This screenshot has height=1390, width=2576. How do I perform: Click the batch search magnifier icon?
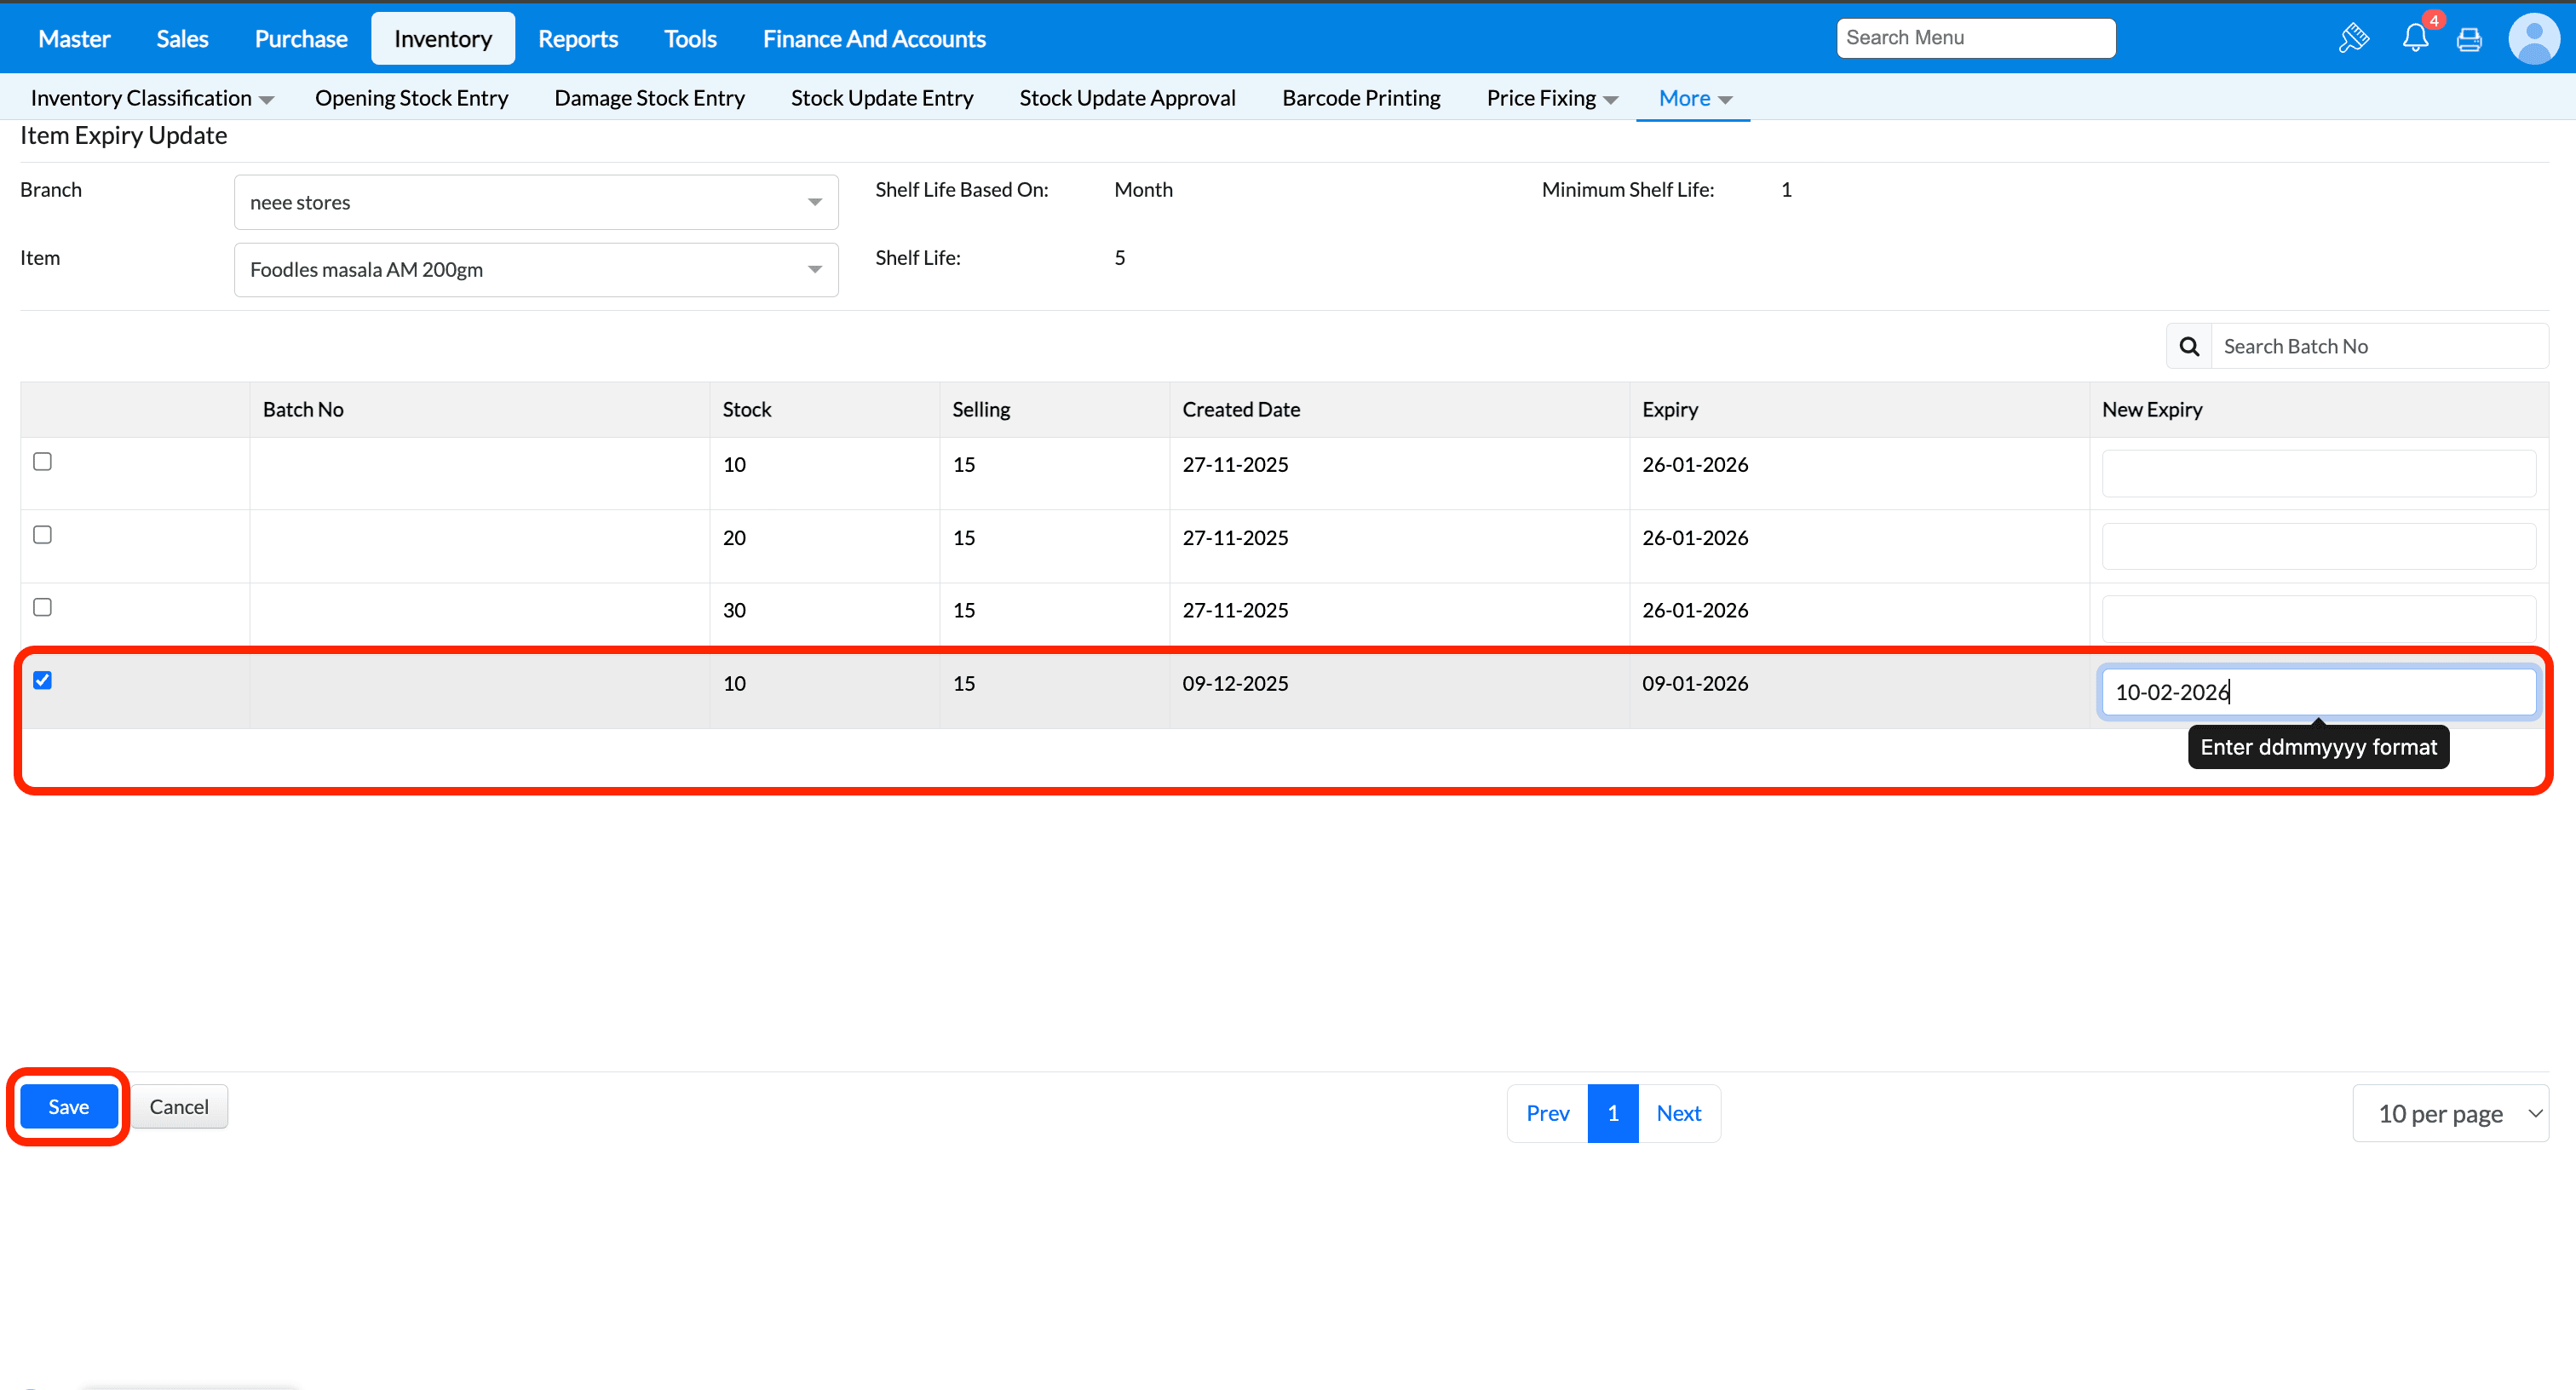click(2189, 346)
